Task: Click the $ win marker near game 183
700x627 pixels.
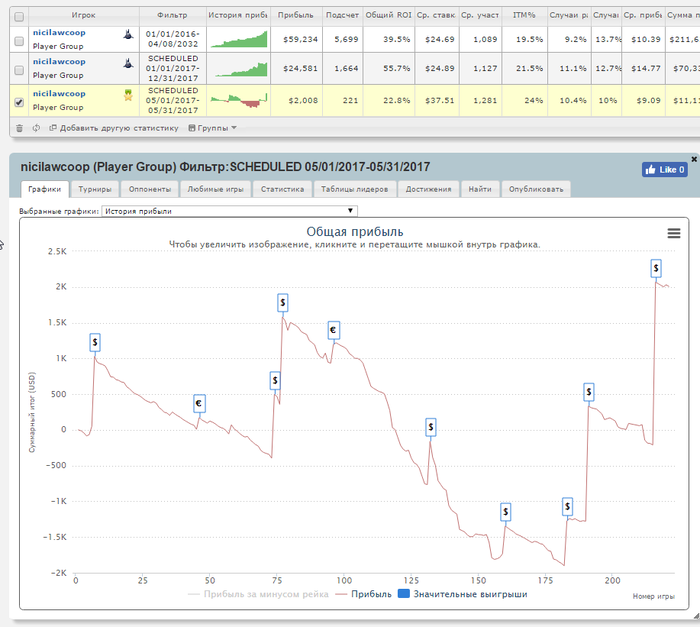Action: coord(567,506)
